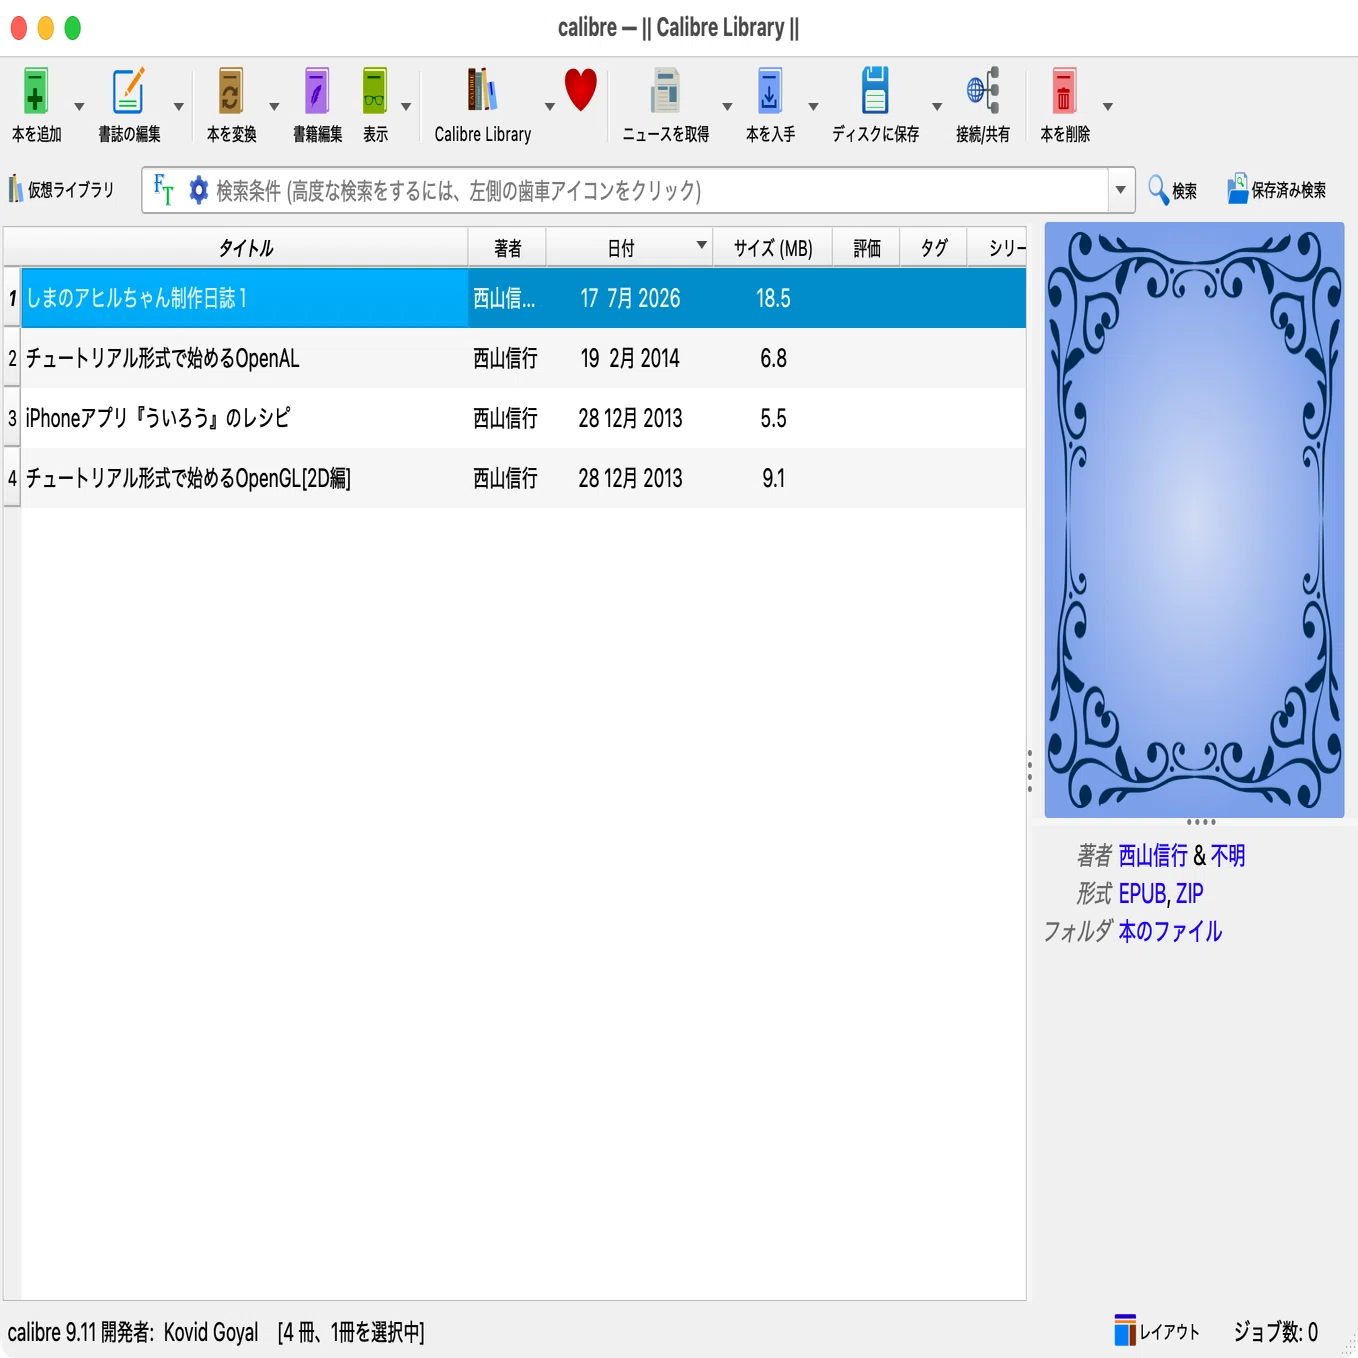Sort by the 著者 column header
This screenshot has width=1358, height=1358.
tap(507, 248)
